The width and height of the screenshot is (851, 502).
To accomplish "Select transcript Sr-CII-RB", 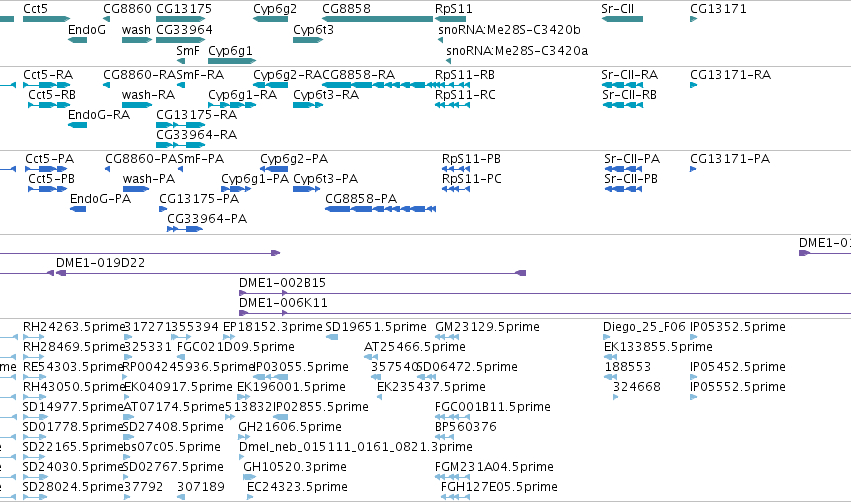I will pos(623,105).
